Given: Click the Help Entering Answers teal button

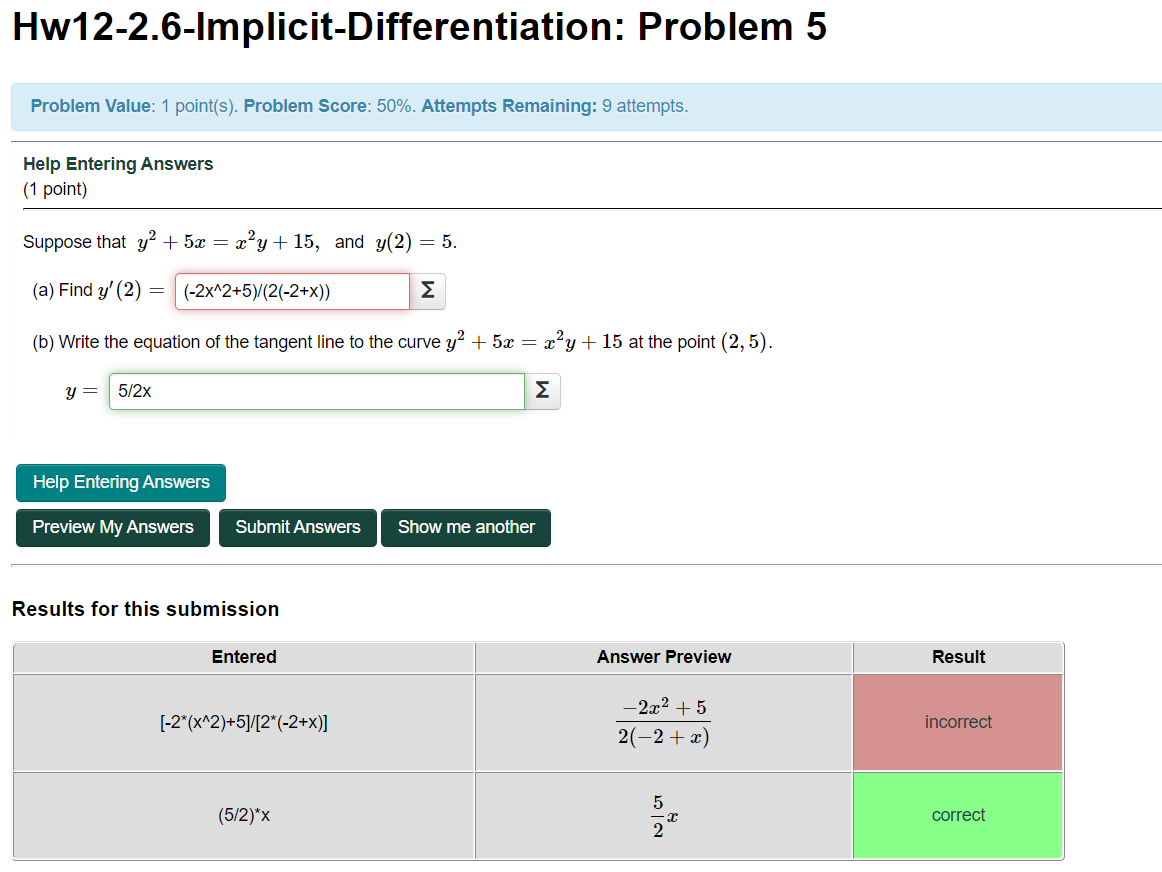Looking at the screenshot, I should (120, 483).
